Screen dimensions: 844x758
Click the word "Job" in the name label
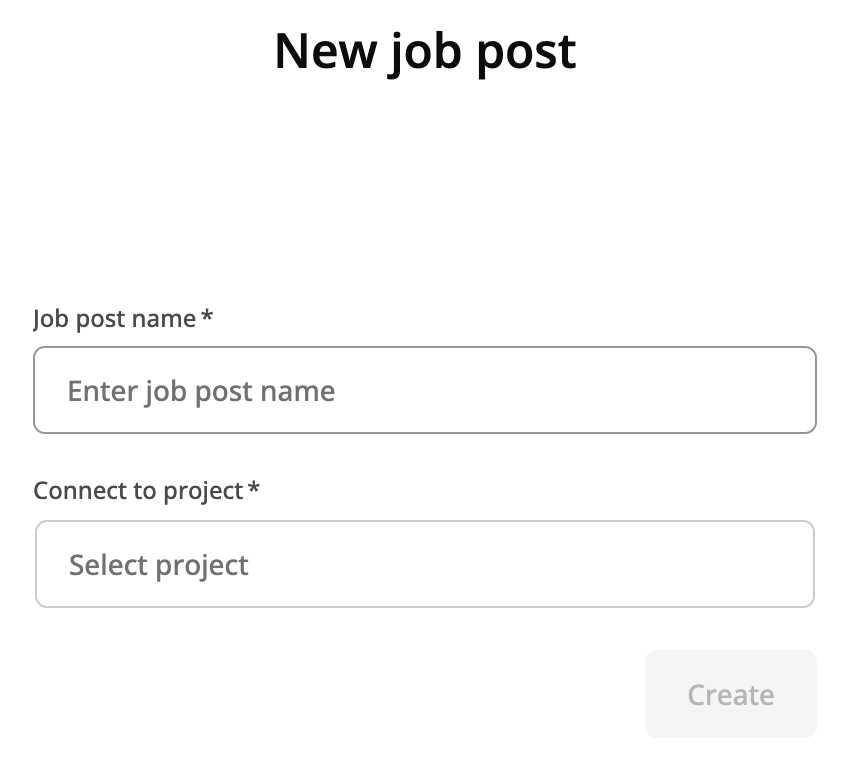[49, 318]
